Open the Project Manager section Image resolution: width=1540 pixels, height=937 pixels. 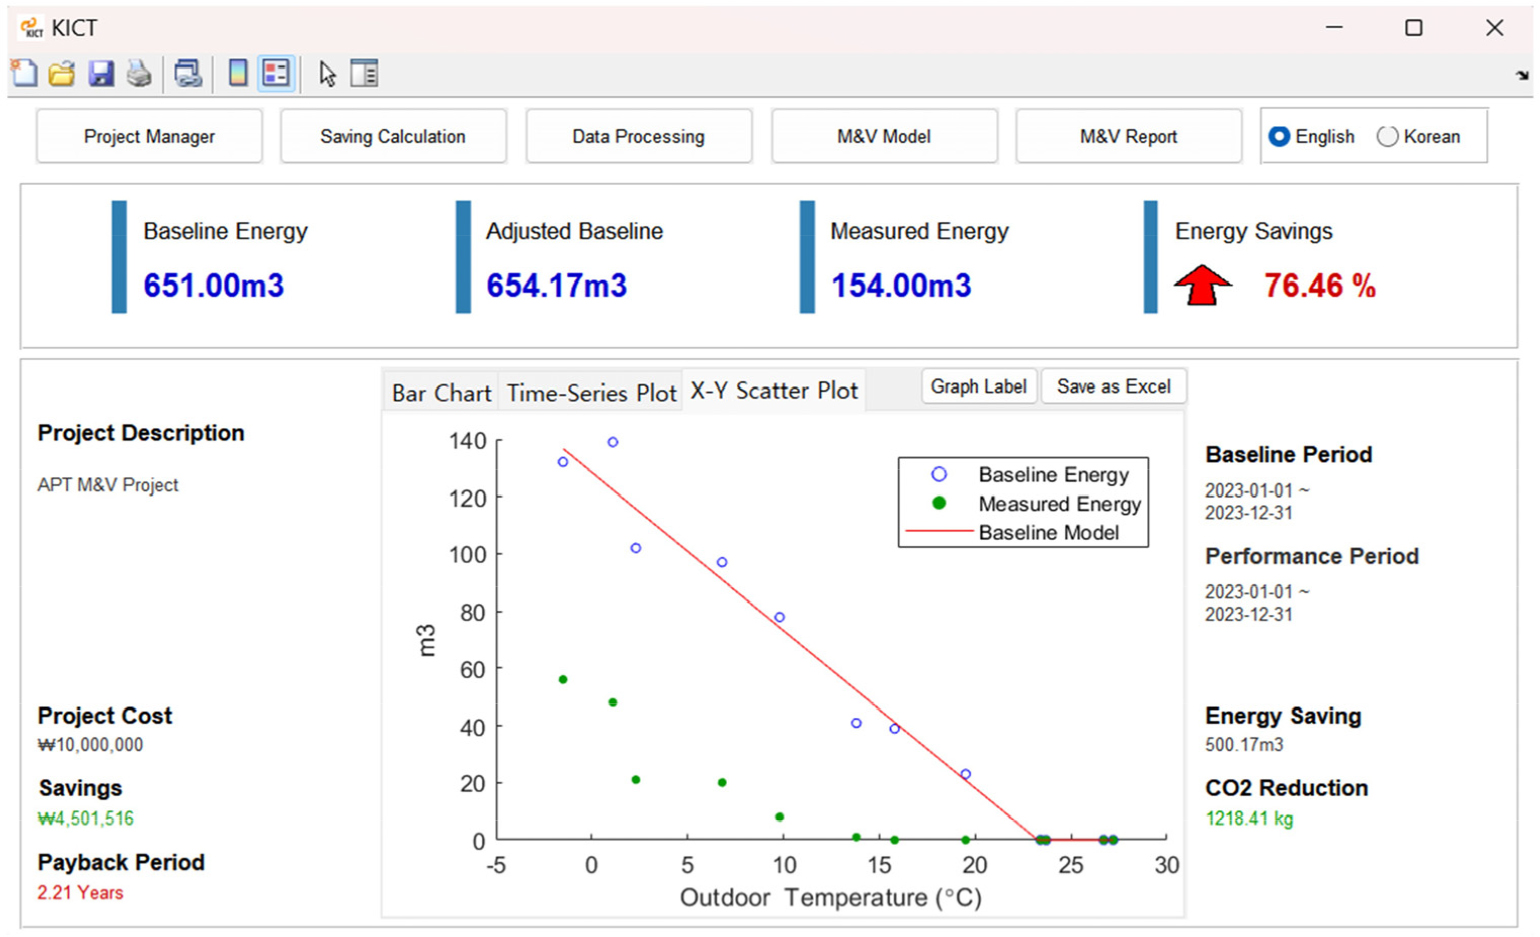coord(149,137)
